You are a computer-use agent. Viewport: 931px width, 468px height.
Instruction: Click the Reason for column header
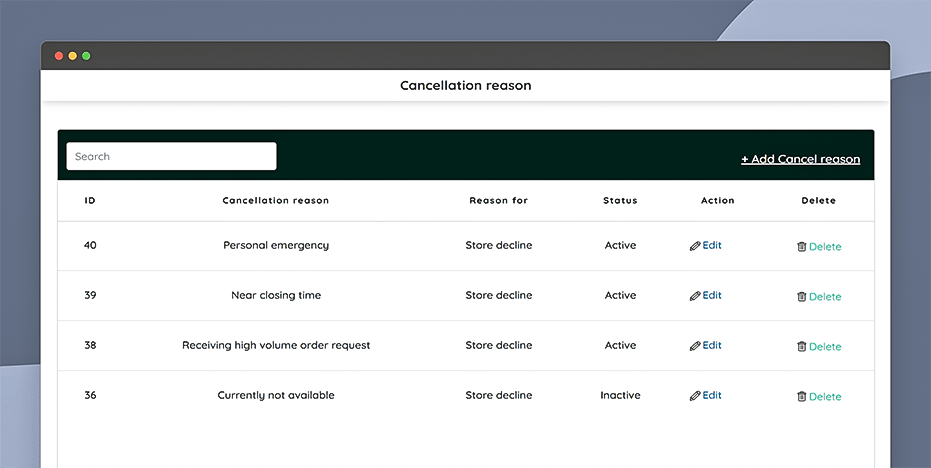tap(499, 201)
